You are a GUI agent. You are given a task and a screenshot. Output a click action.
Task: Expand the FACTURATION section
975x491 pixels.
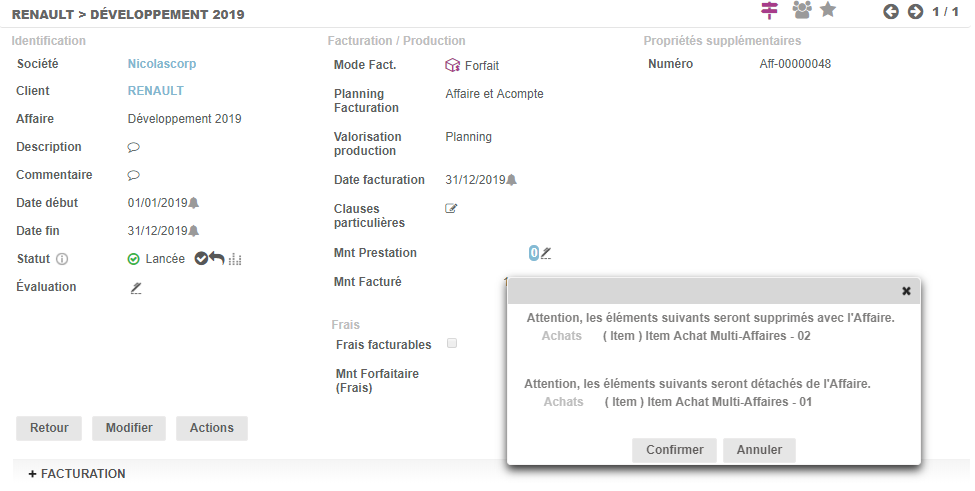point(76,473)
